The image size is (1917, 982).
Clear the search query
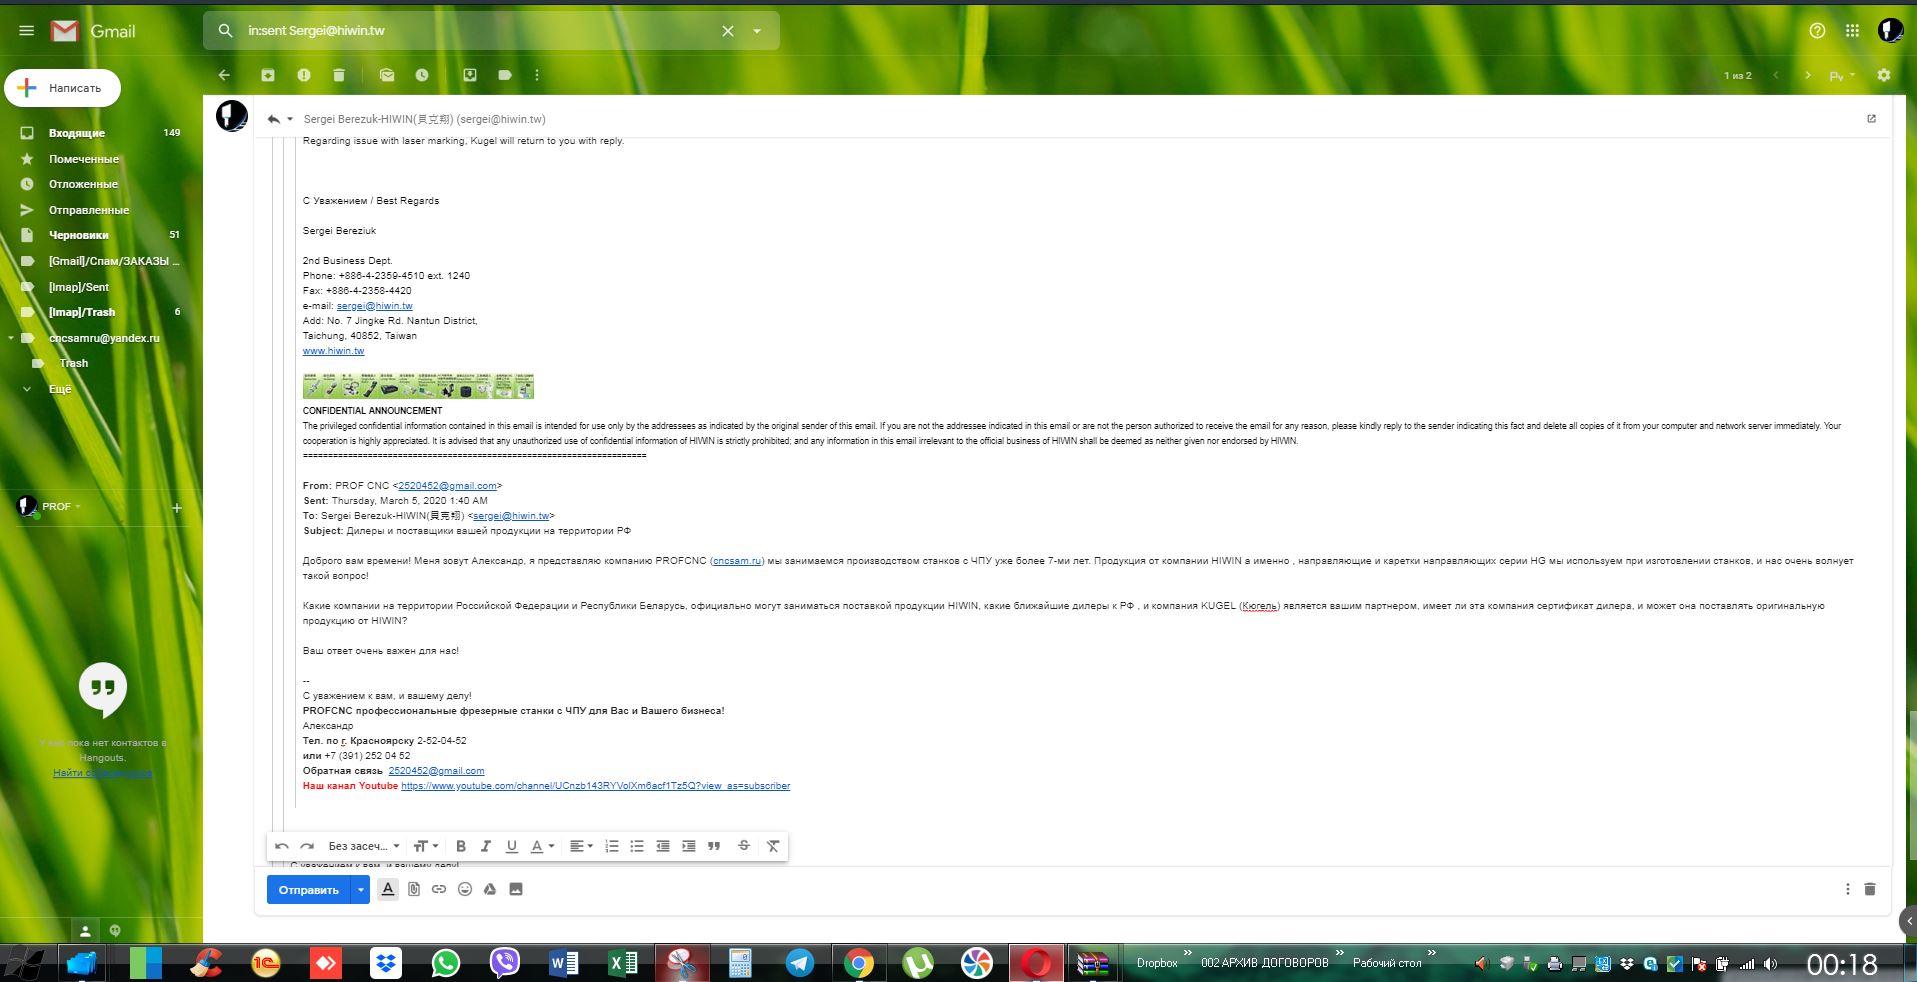[x=728, y=31]
